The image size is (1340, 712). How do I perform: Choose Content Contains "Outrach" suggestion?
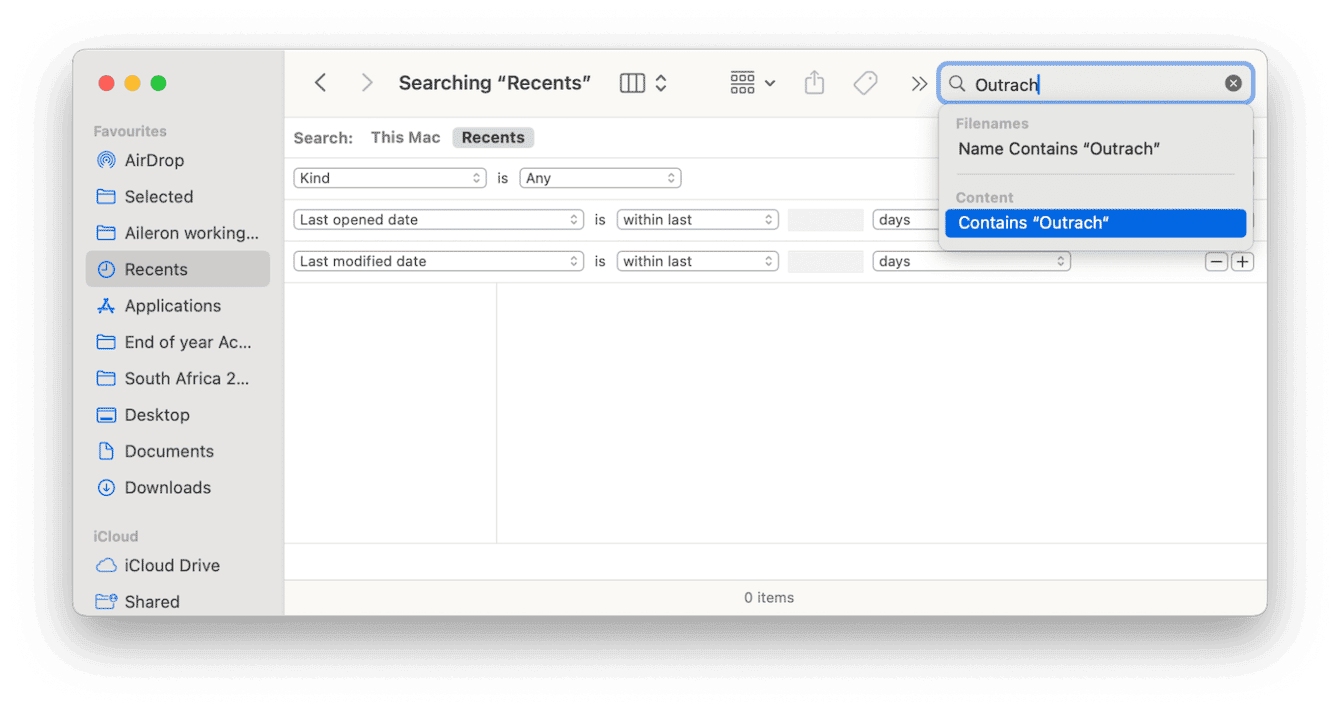pos(1095,222)
